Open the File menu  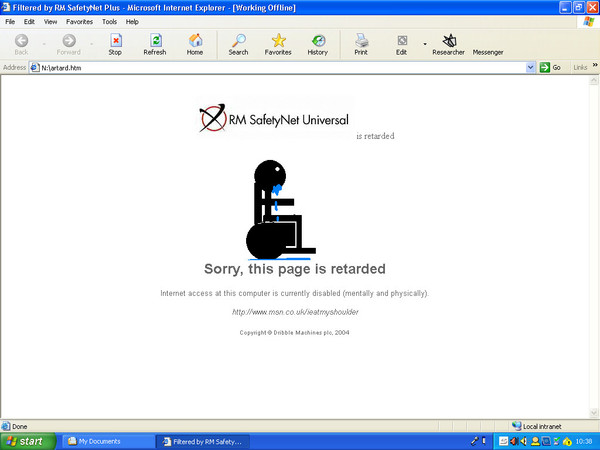point(10,22)
